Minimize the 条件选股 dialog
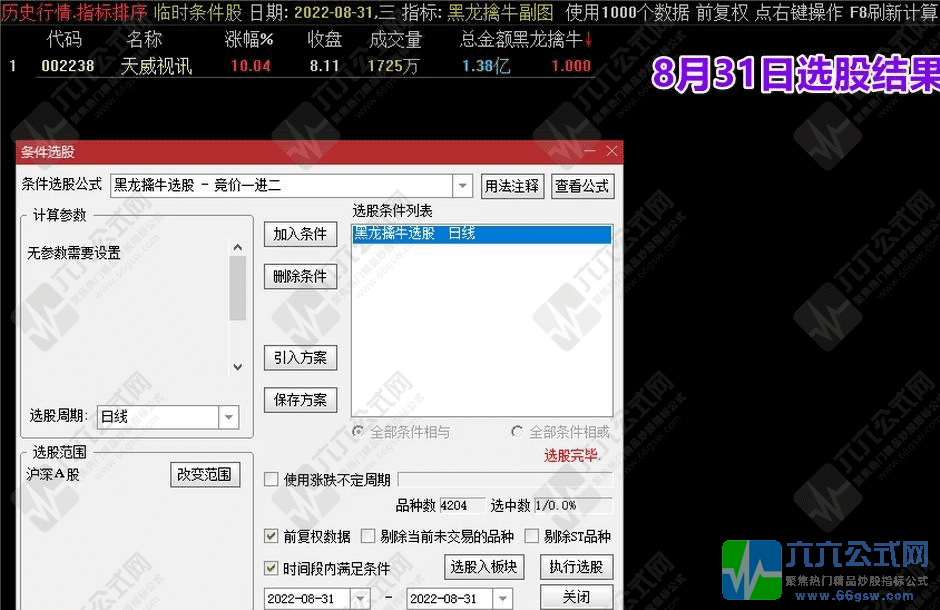 tap(590, 151)
